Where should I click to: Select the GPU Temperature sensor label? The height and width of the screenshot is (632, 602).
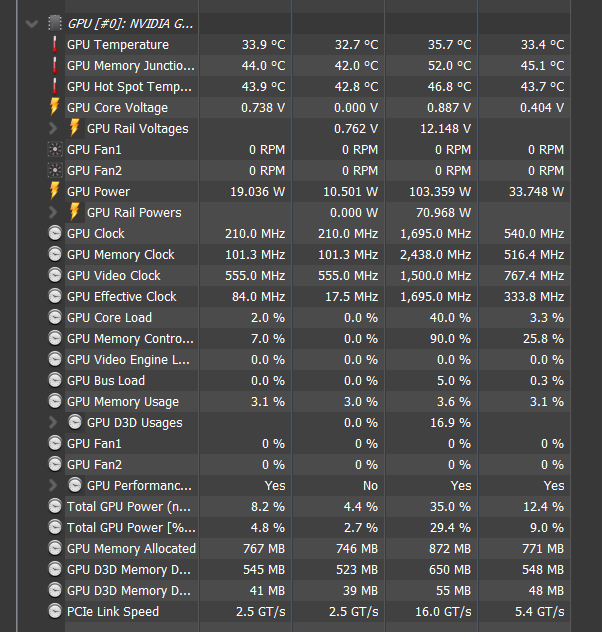pos(118,44)
